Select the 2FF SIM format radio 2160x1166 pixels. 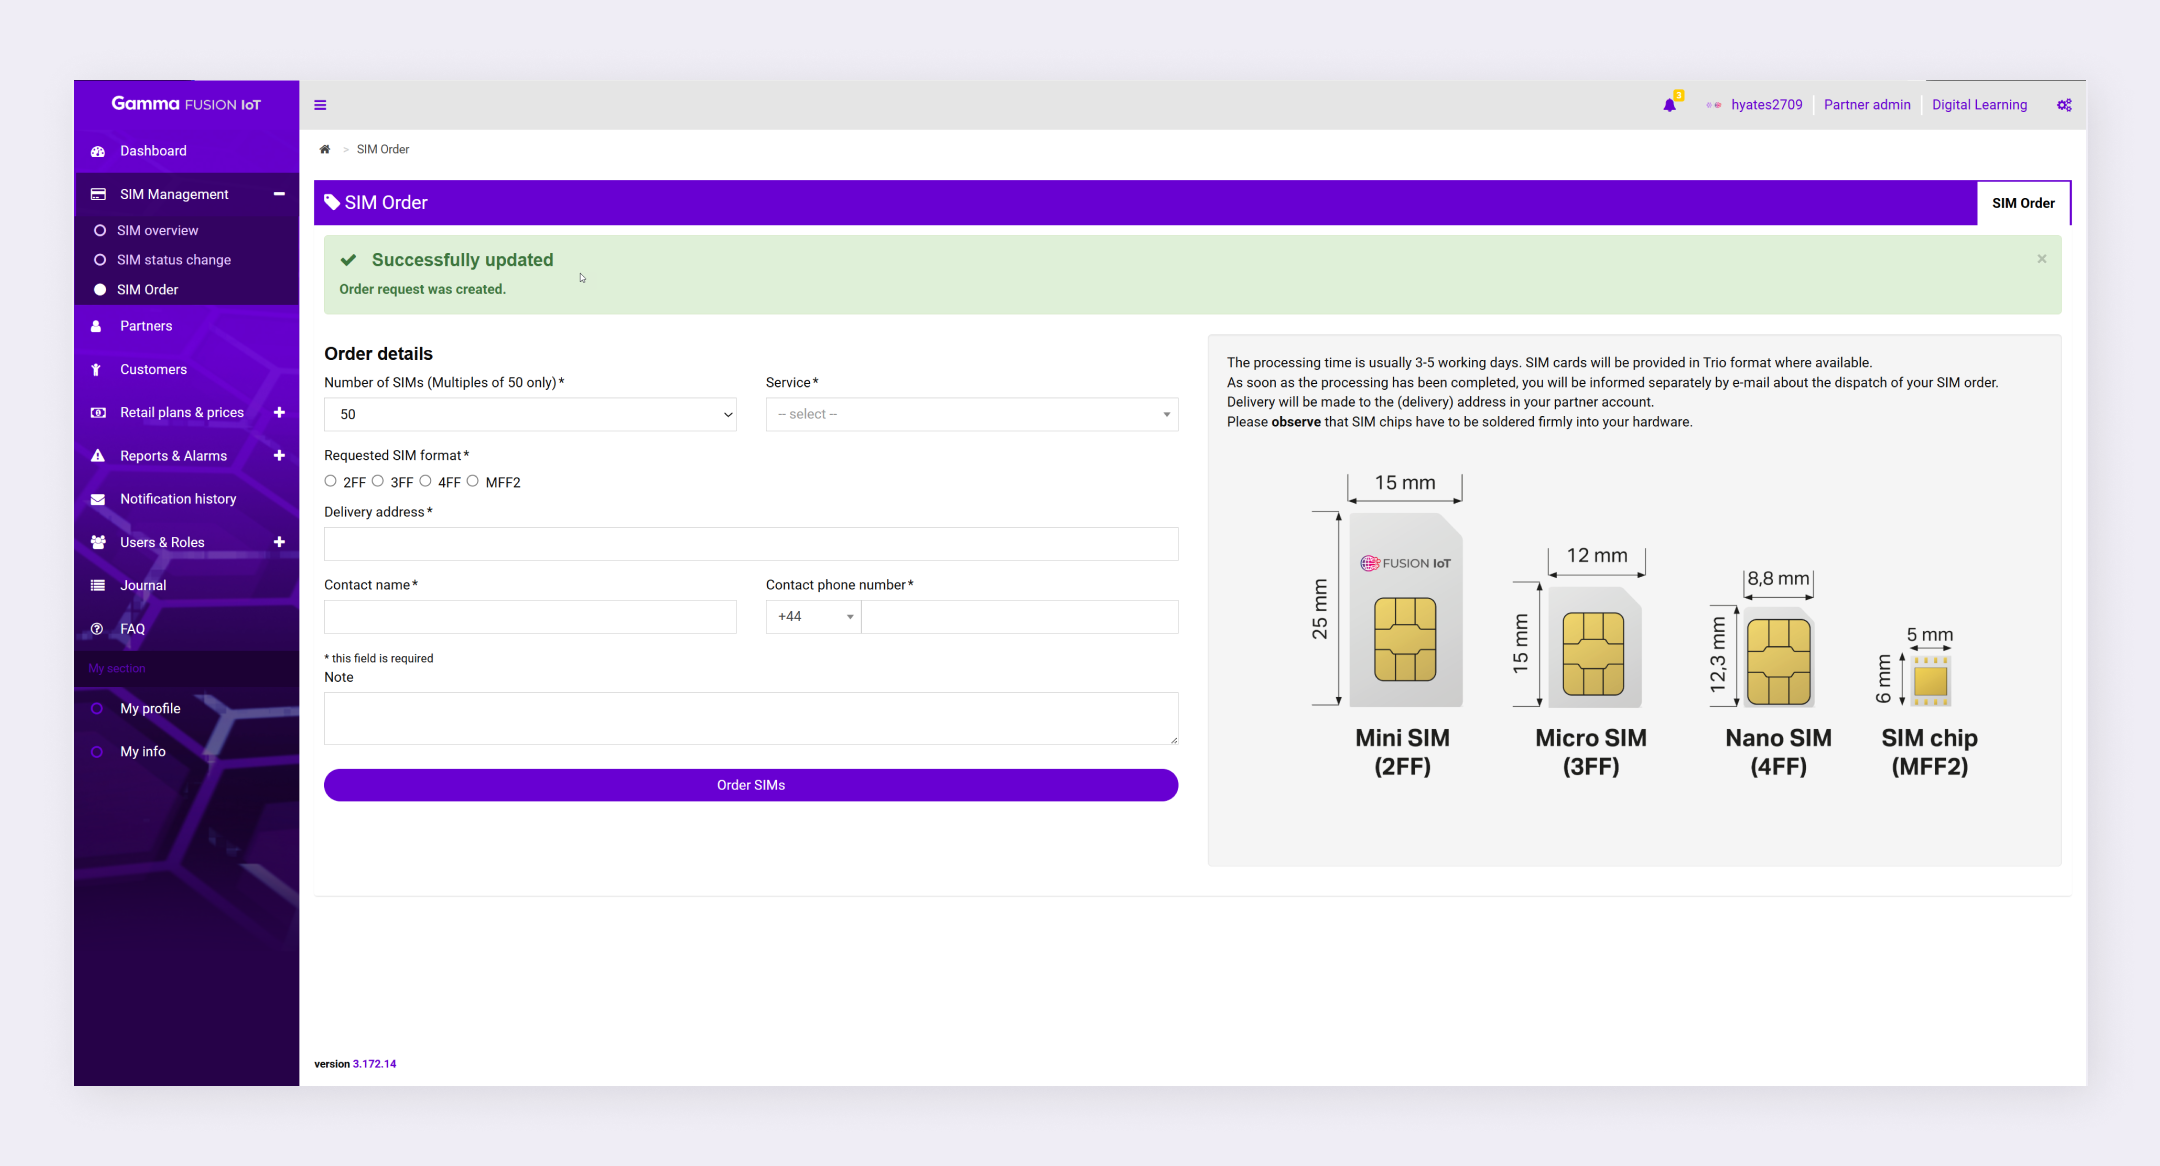[331, 481]
